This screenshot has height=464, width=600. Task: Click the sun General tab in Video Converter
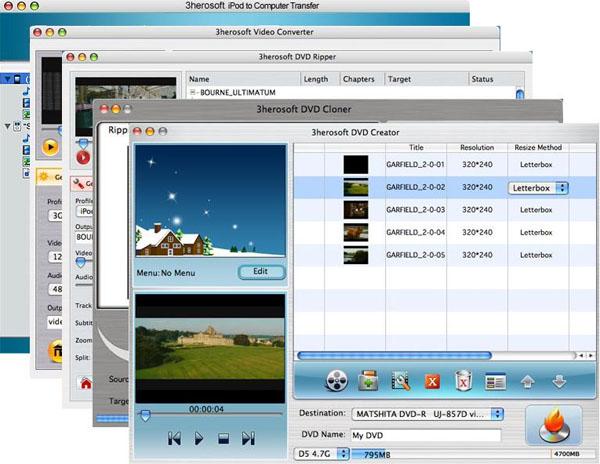tap(49, 177)
